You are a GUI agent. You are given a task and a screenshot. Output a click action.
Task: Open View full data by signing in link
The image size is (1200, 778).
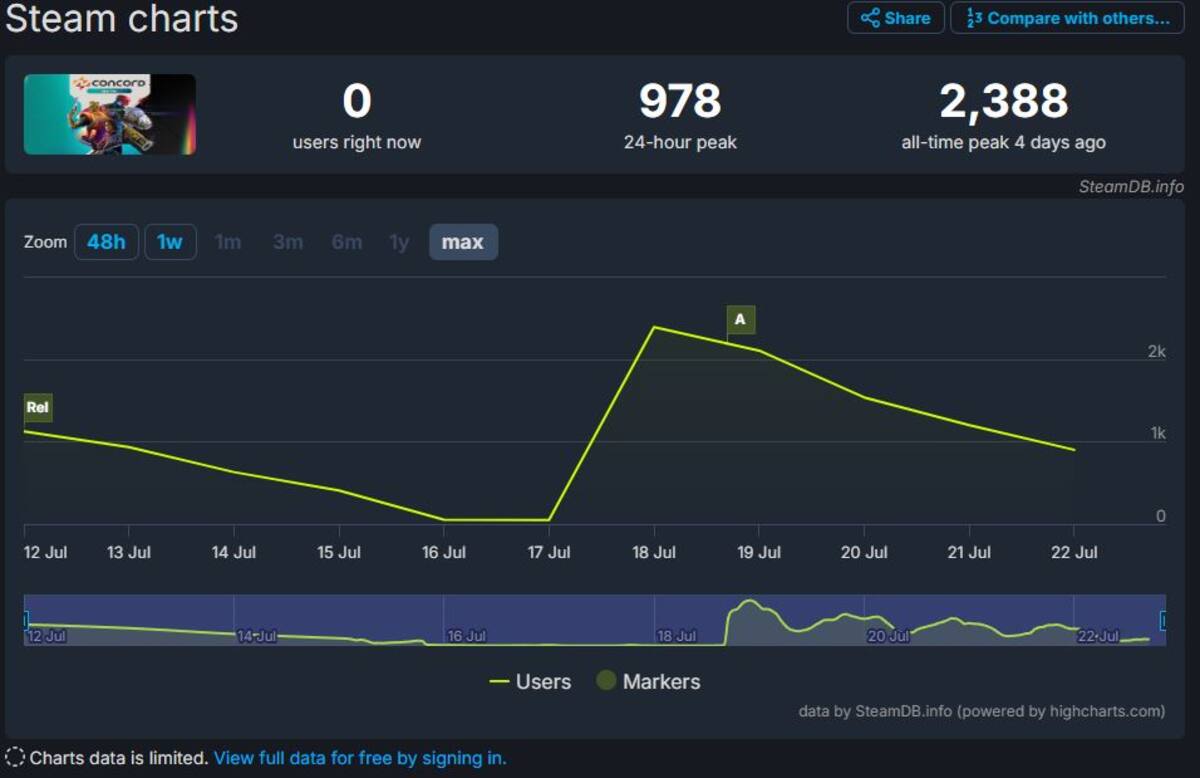click(x=360, y=758)
